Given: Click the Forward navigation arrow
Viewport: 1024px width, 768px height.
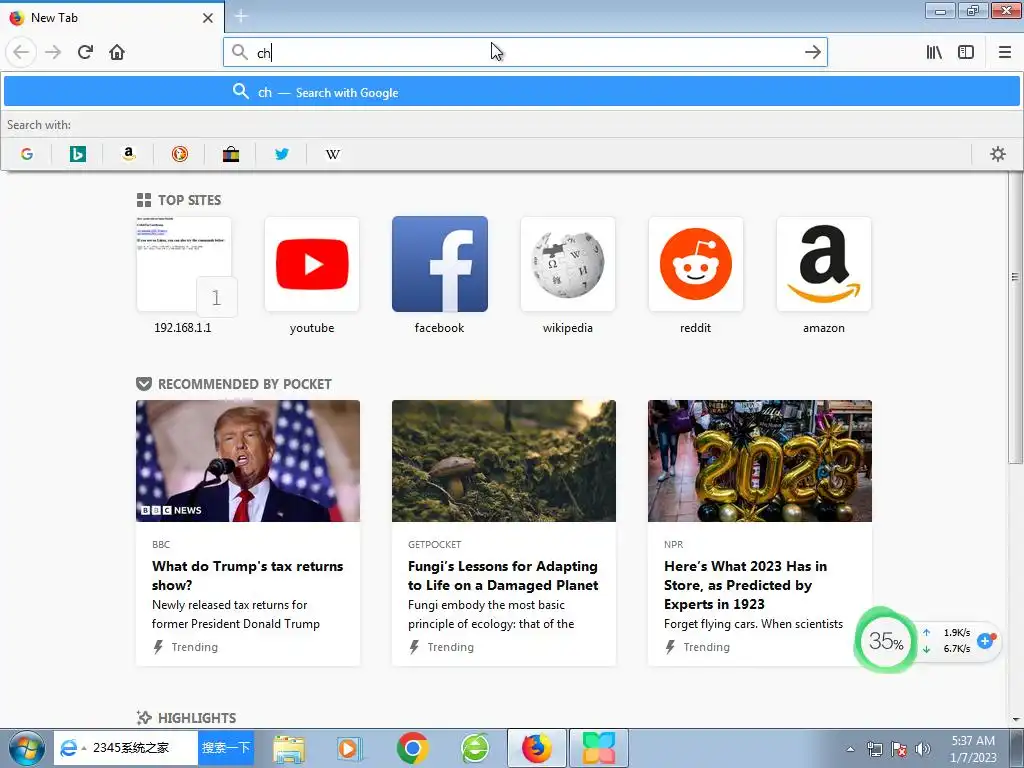Looking at the screenshot, I should click(53, 52).
